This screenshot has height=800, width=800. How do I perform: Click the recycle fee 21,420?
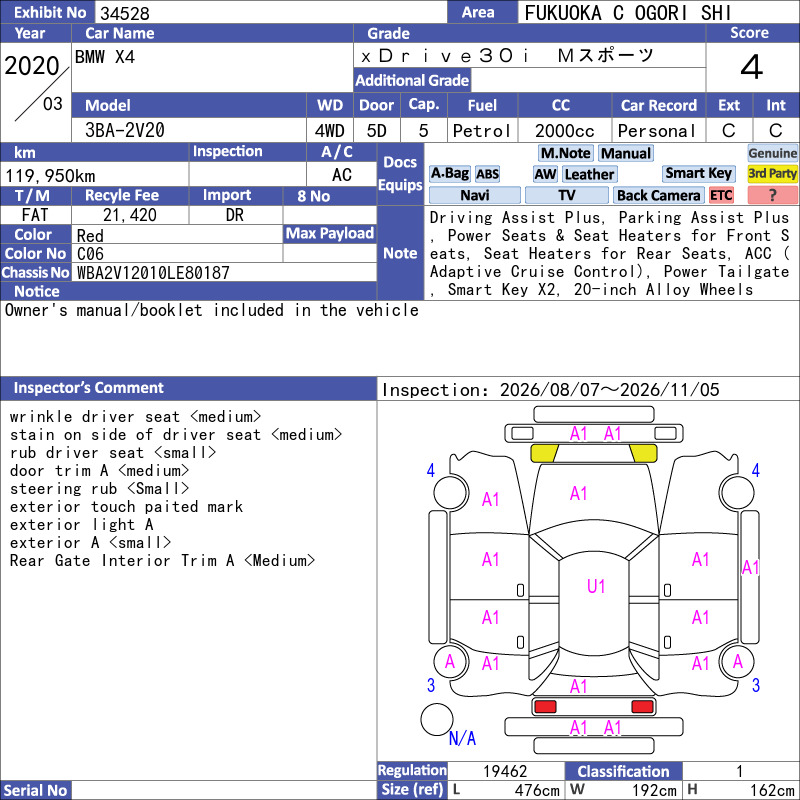[130, 215]
